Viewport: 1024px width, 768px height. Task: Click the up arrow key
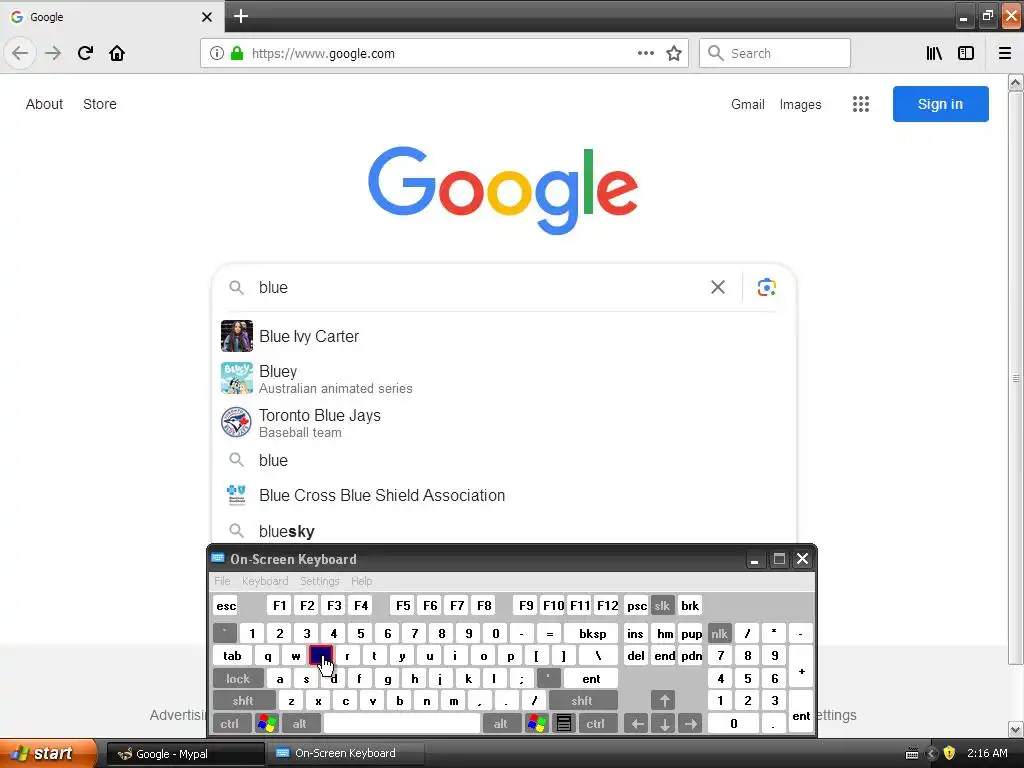(664, 701)
